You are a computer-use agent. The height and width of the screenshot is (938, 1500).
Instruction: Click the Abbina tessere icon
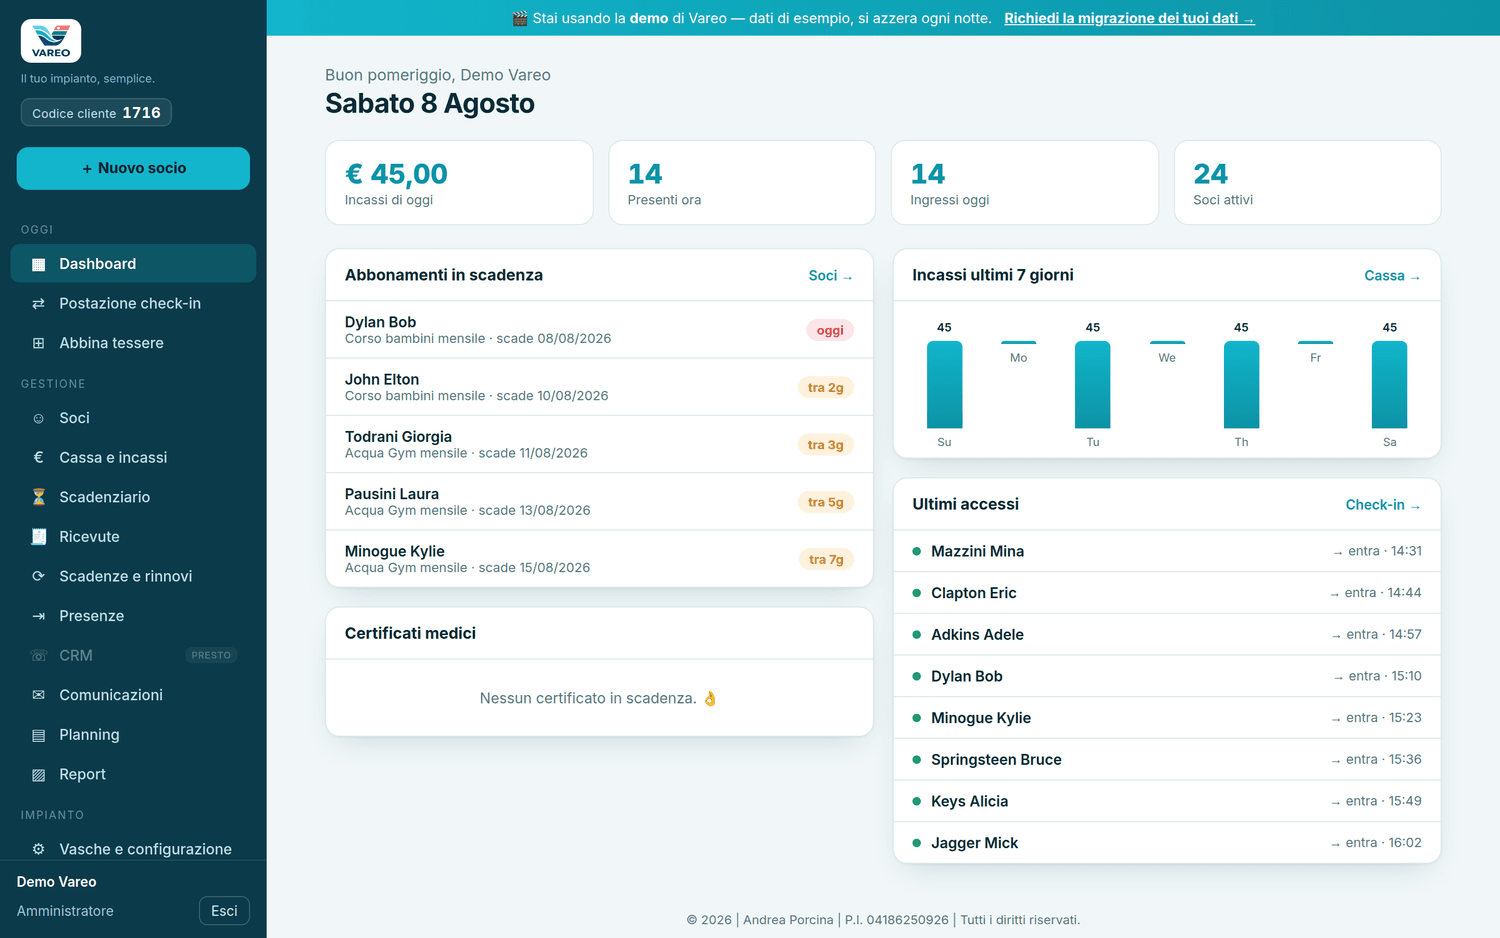(x=39, y=343)
